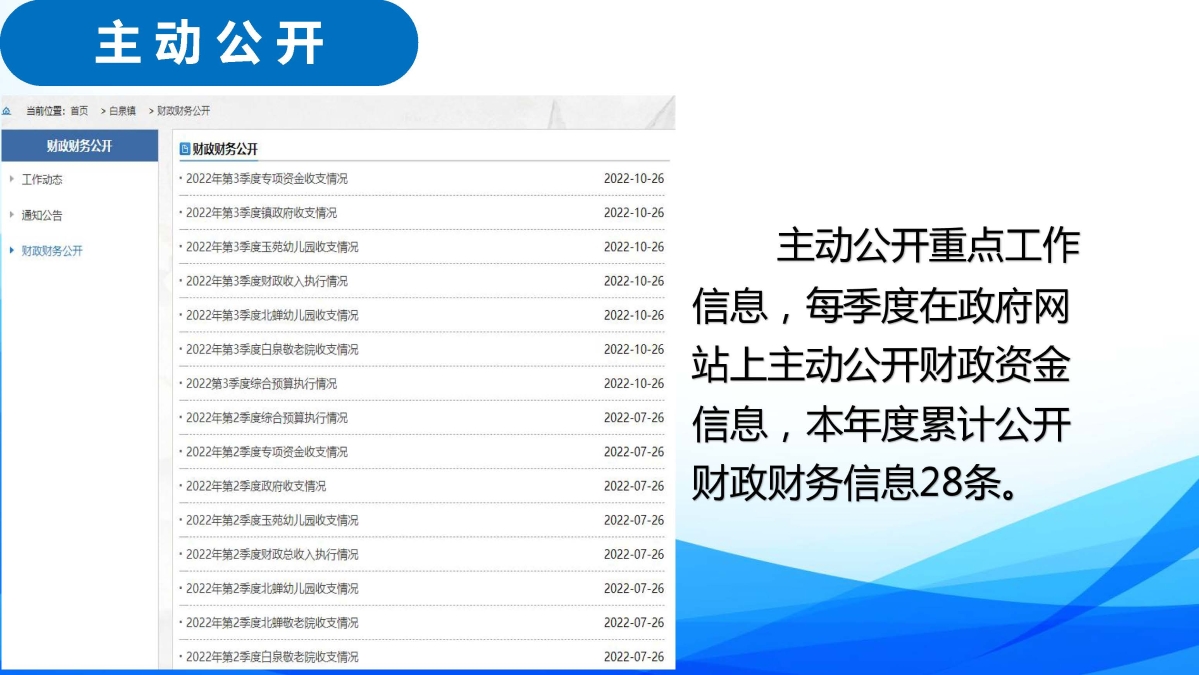Click bullet icon before 2022第3季度综合预算执行情况

[179, 383]
